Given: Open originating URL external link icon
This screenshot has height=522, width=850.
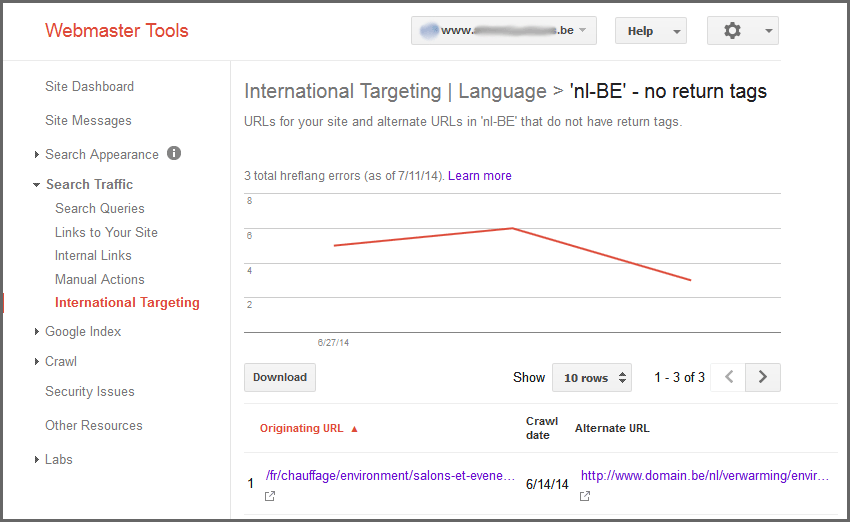Looking at the screenshot, I should click(269, 496).
